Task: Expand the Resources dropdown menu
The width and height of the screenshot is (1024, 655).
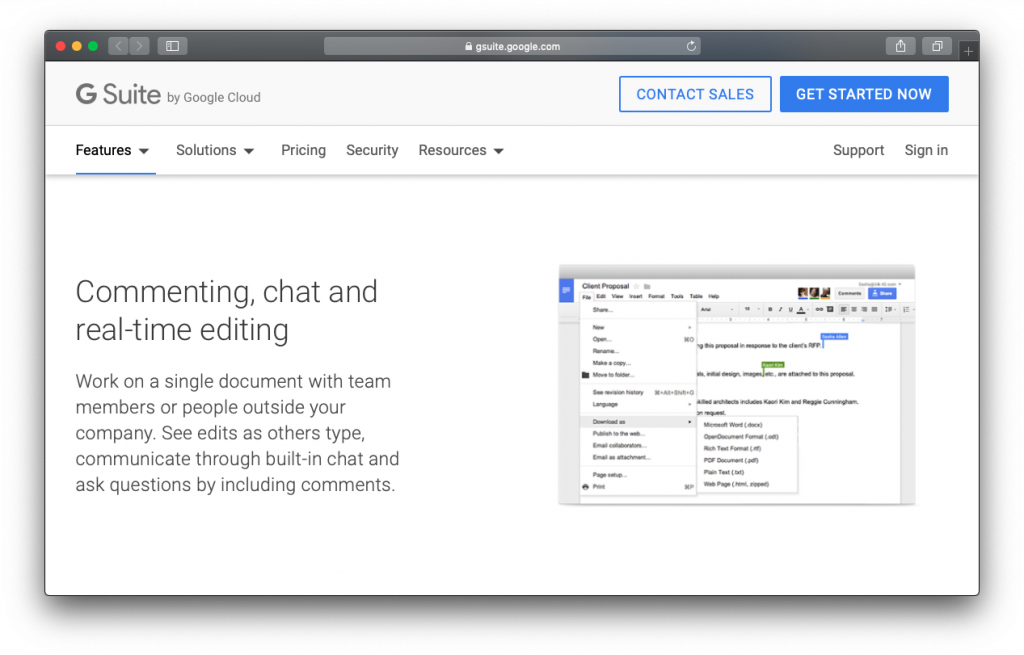Action: pyautogui.click(x=461, y=150)
